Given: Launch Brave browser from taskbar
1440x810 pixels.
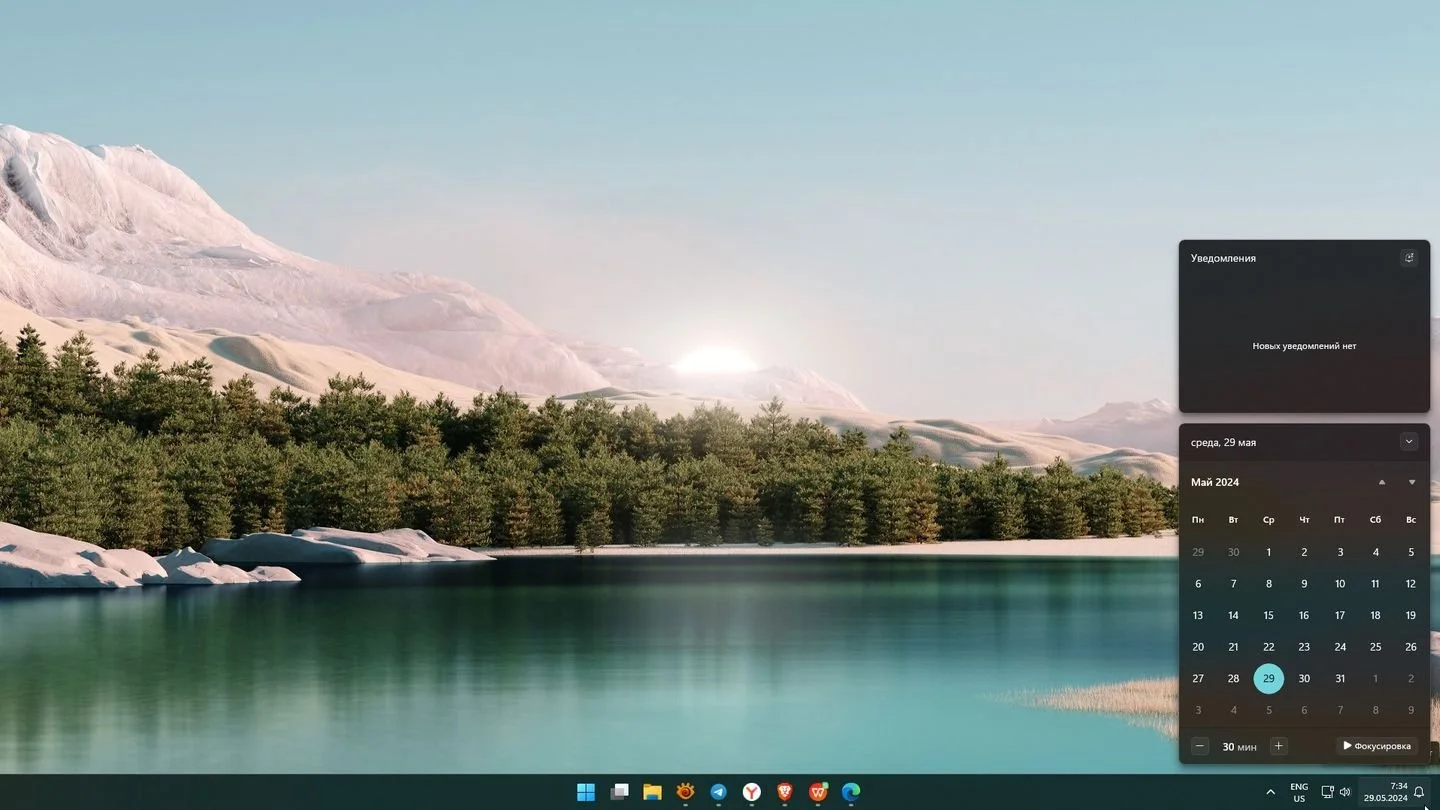Looking at the screenshot, I should pos(784,792).
